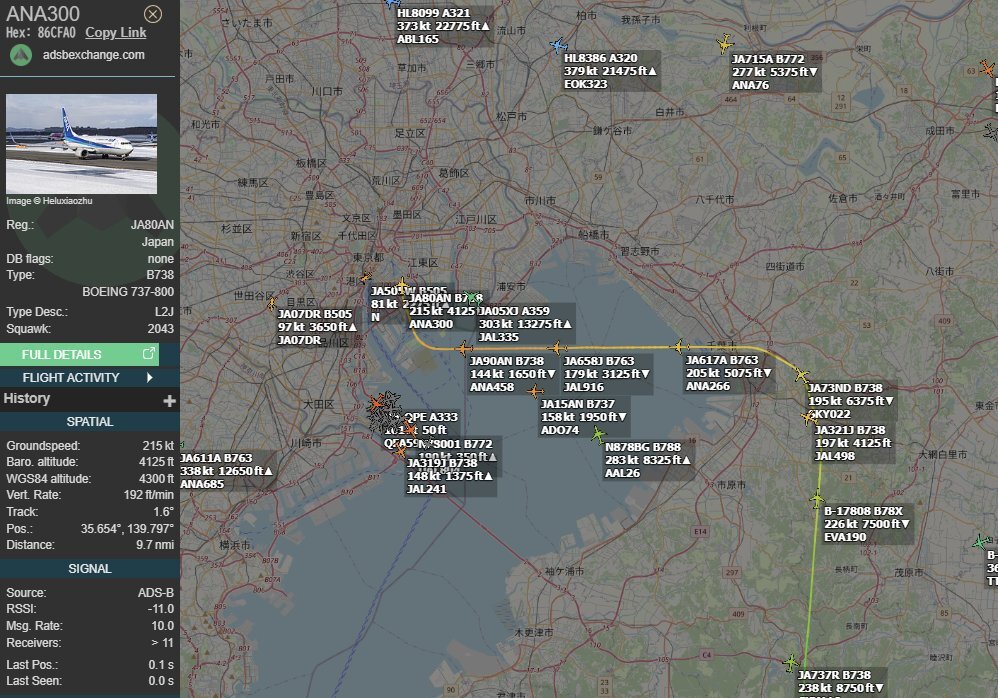Close the ANA300 aircraft info panel
The image size is (998, 698).
(x=153, y=14)
